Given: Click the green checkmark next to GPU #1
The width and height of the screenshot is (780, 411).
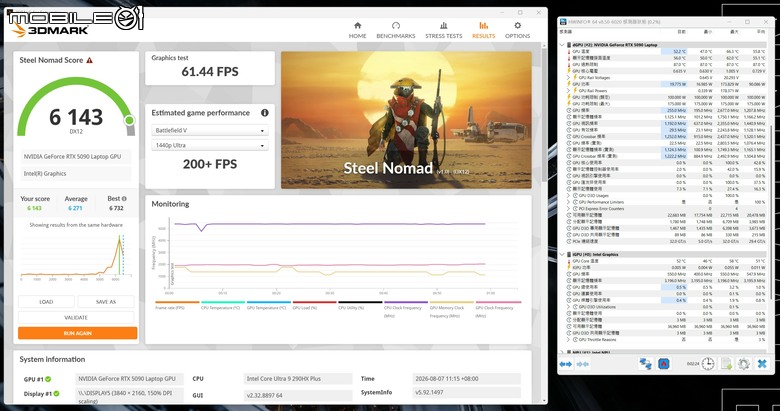Looking at the screenshot, I should [x=48, y=379].
